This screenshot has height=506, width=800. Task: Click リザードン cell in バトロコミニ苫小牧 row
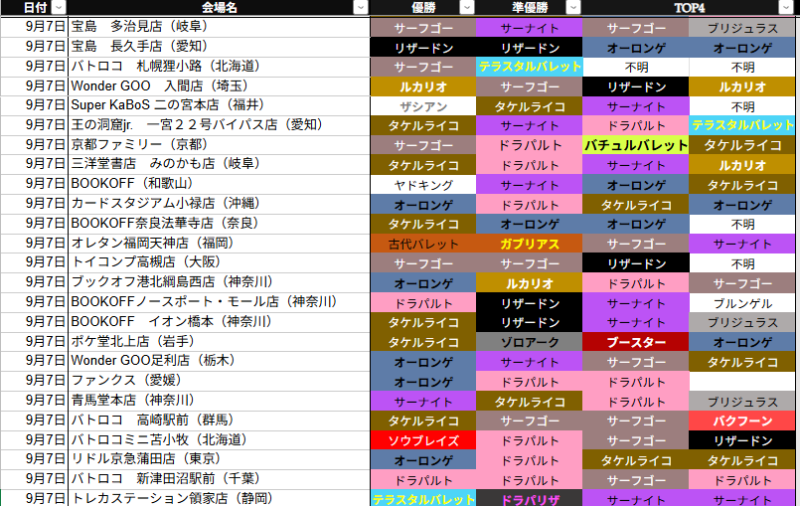click(x=742, y=440)
